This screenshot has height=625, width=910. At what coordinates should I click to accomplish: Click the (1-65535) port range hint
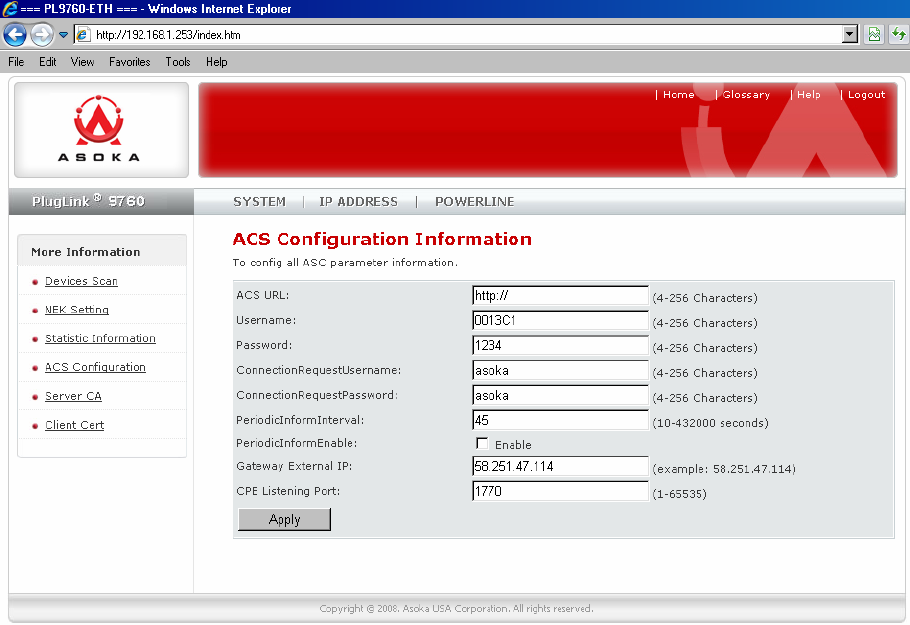point(679,494)
